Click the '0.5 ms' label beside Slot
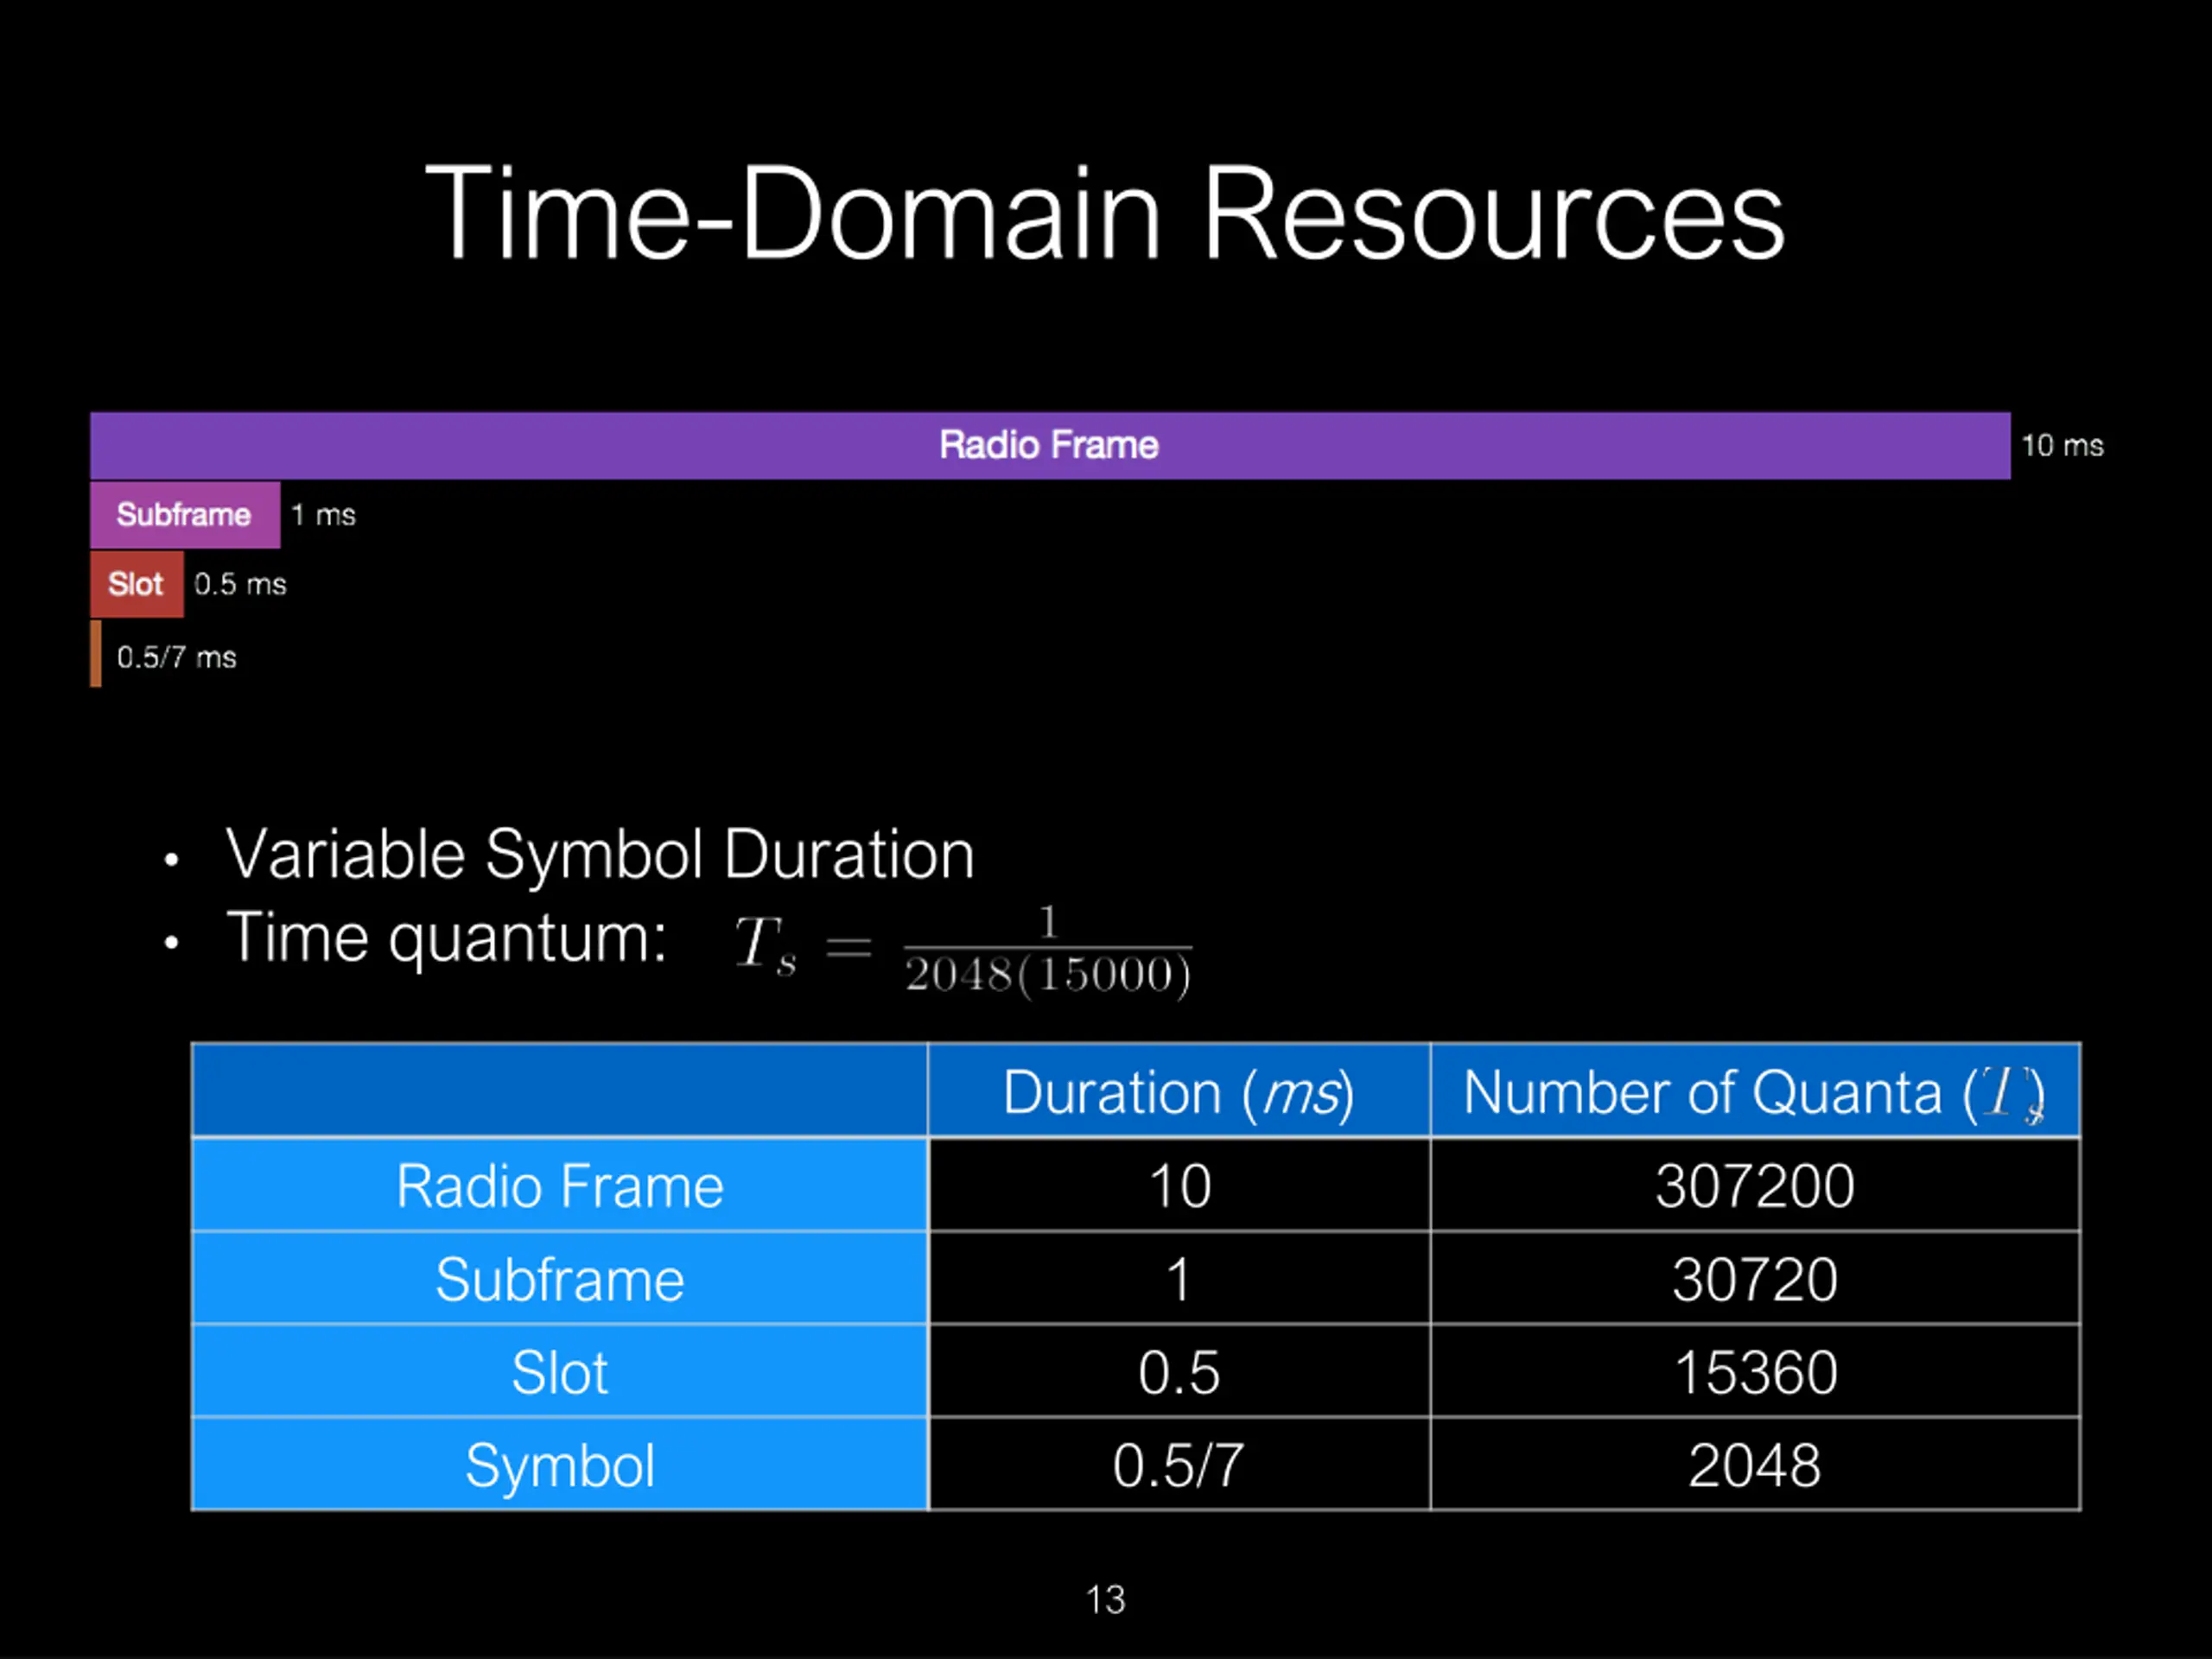 click(x=240, y=584)
